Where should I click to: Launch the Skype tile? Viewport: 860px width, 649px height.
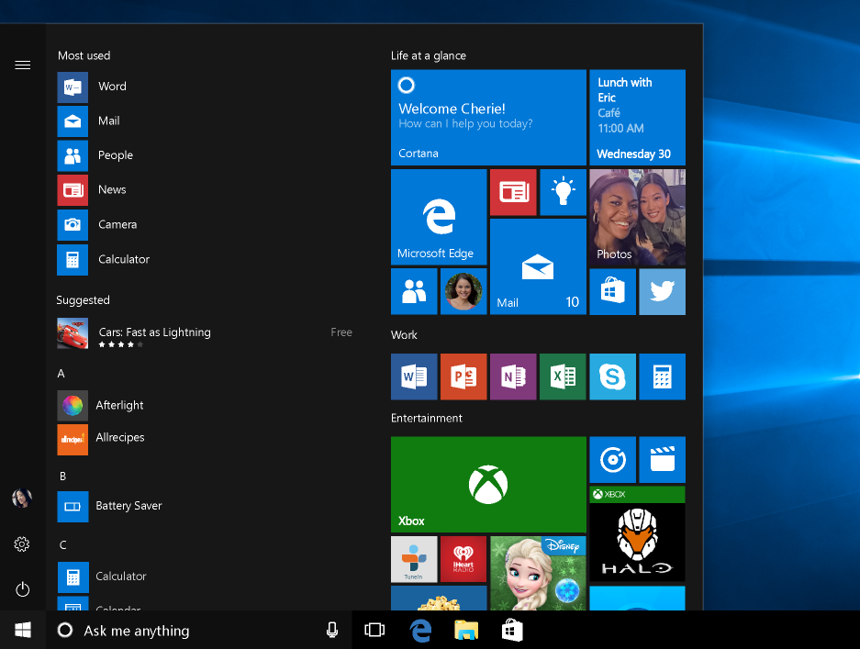point(613,377)
